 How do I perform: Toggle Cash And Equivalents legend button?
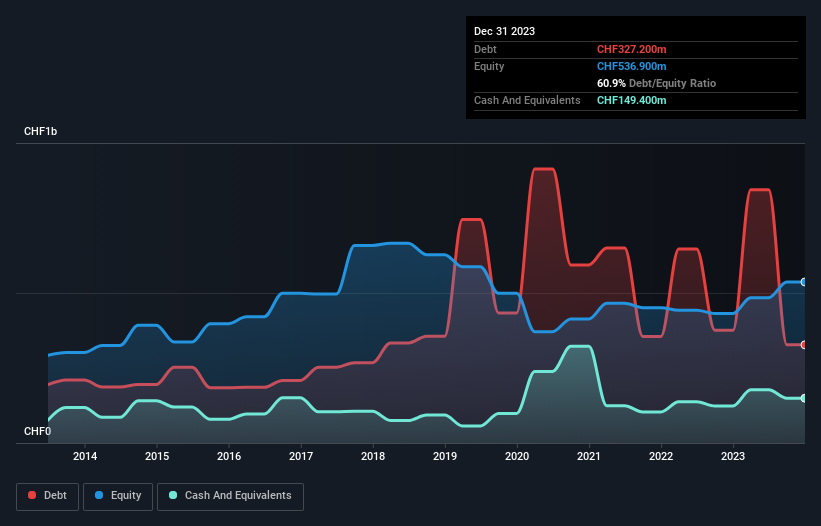[x=230, y=496]
